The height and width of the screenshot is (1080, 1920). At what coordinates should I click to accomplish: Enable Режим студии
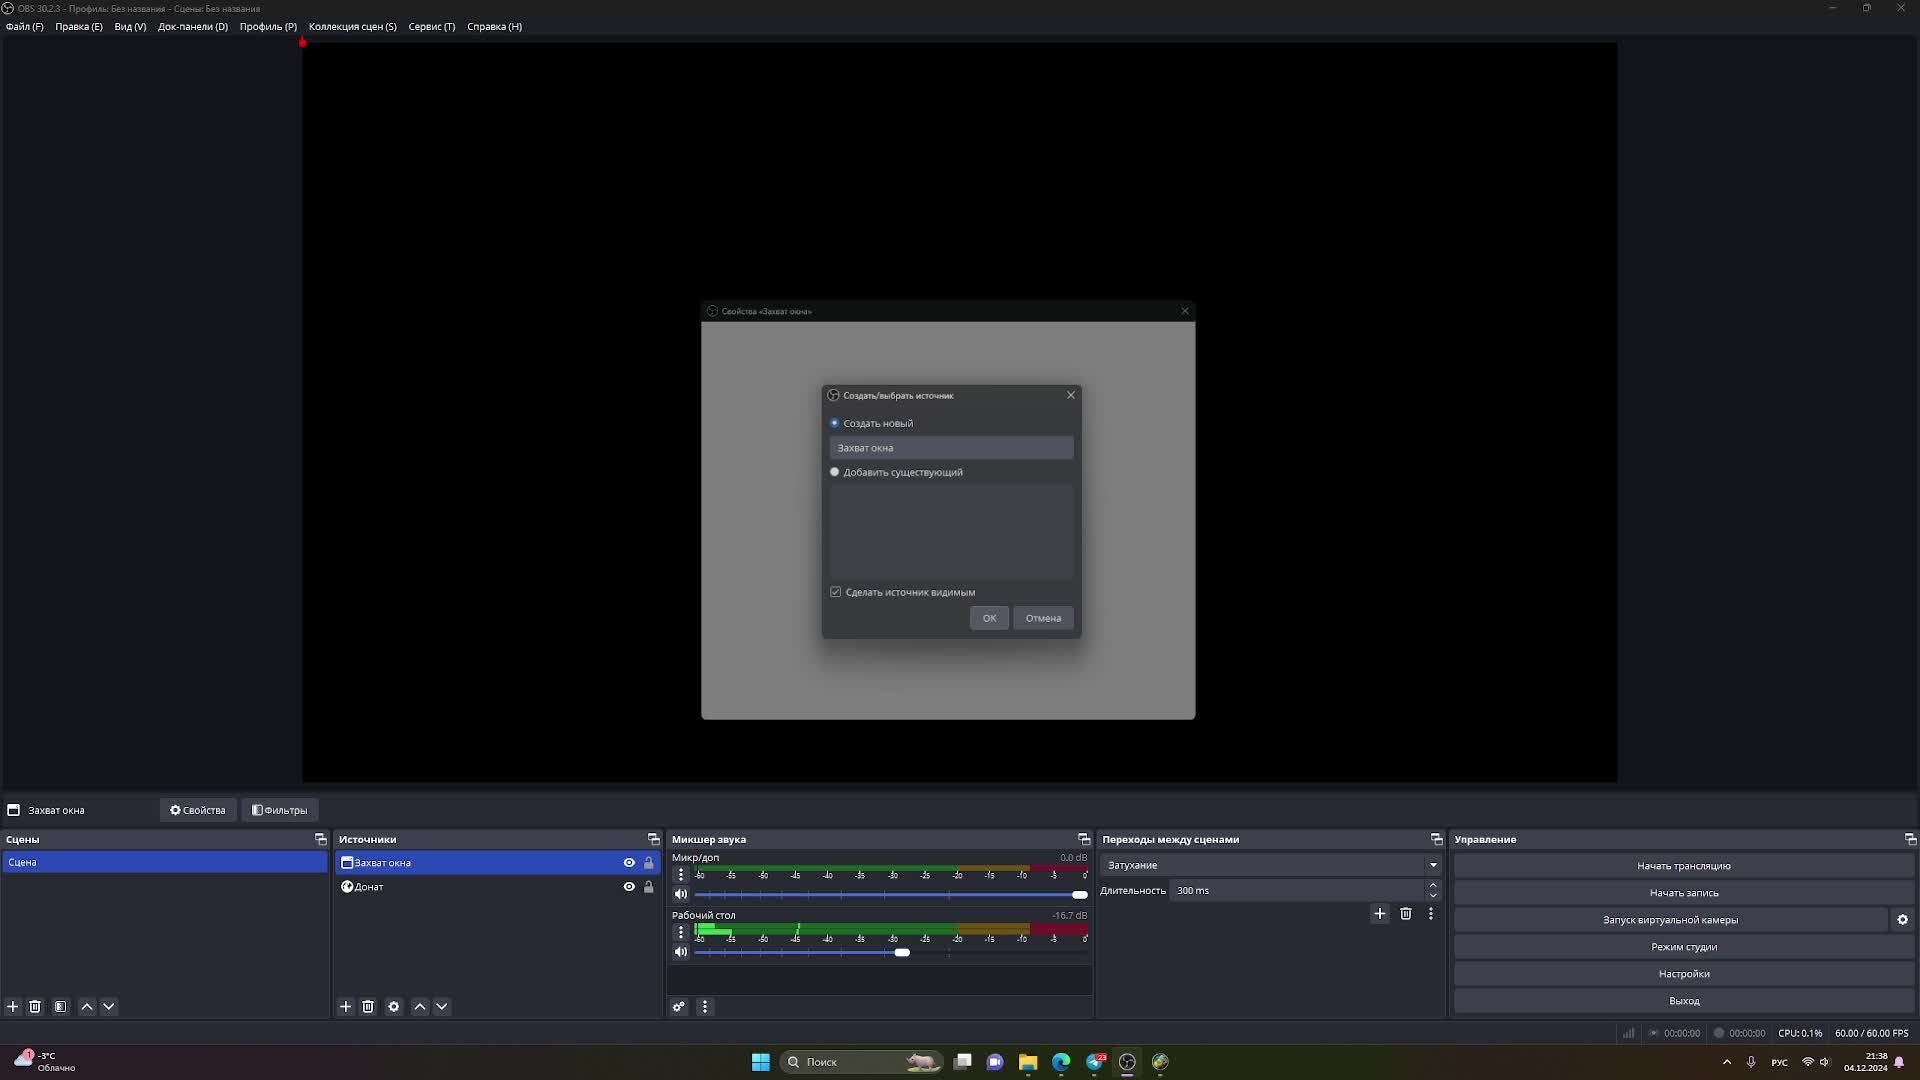click(x=1684, y=947)
